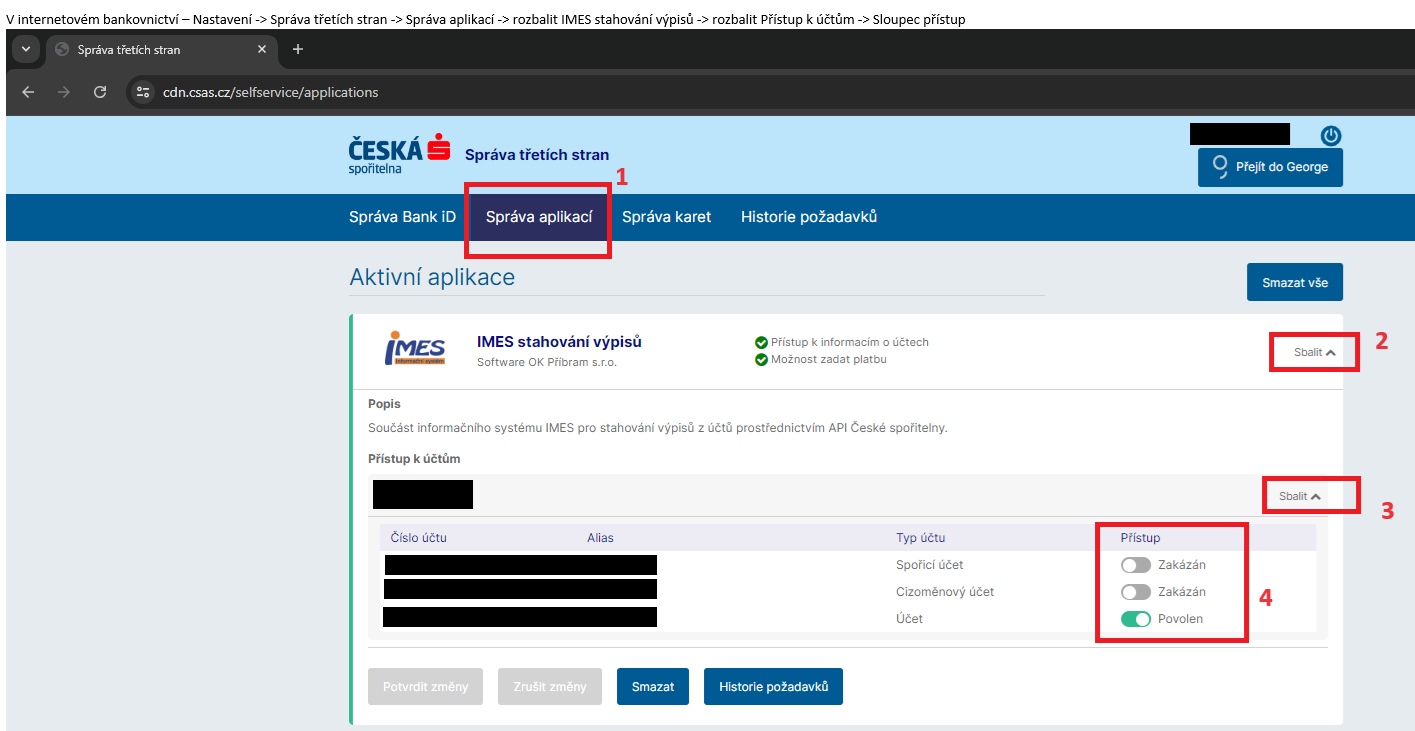Click the Česká spořitelna logo
The width and height of the screenshot is (1415, 731).
click(399, 153)
